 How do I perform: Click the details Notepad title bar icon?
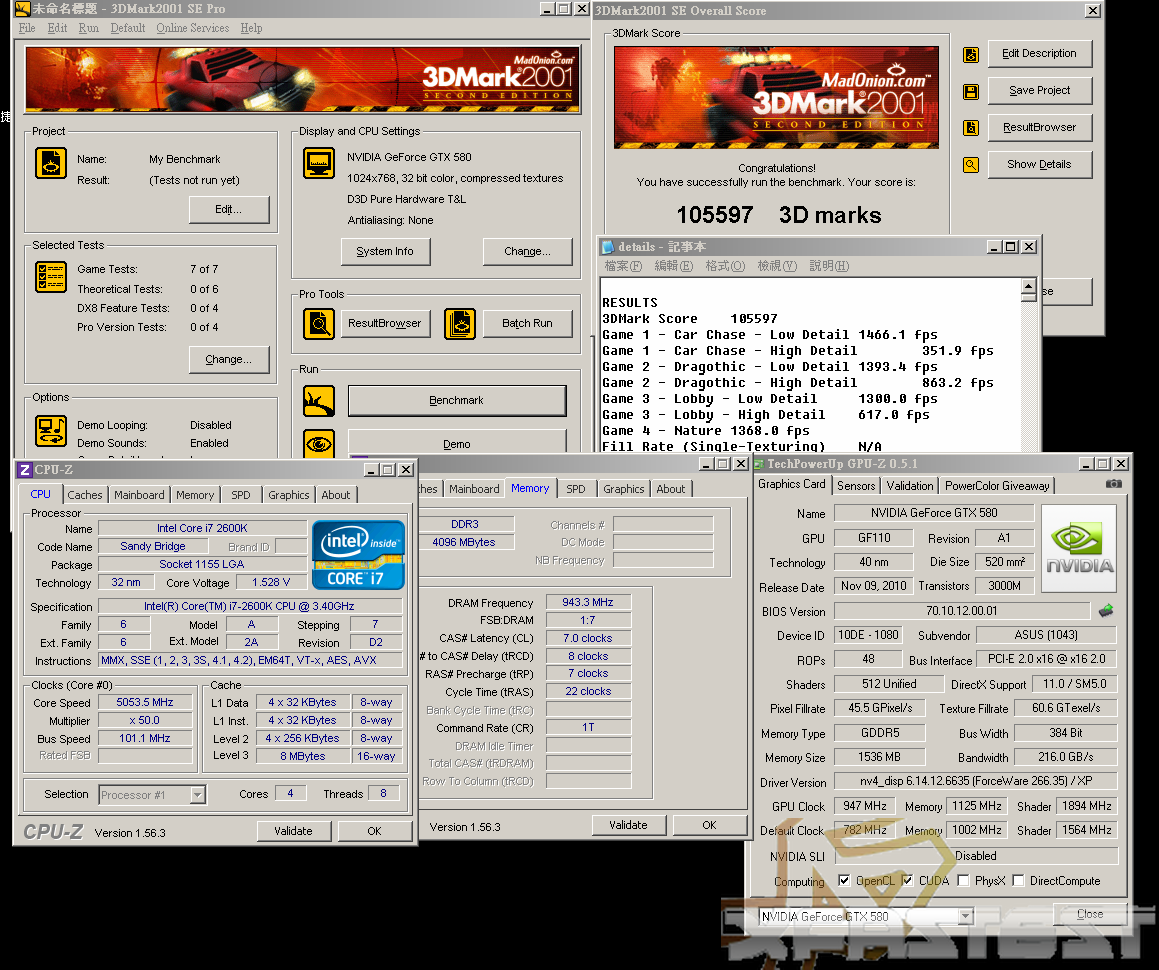608,247
